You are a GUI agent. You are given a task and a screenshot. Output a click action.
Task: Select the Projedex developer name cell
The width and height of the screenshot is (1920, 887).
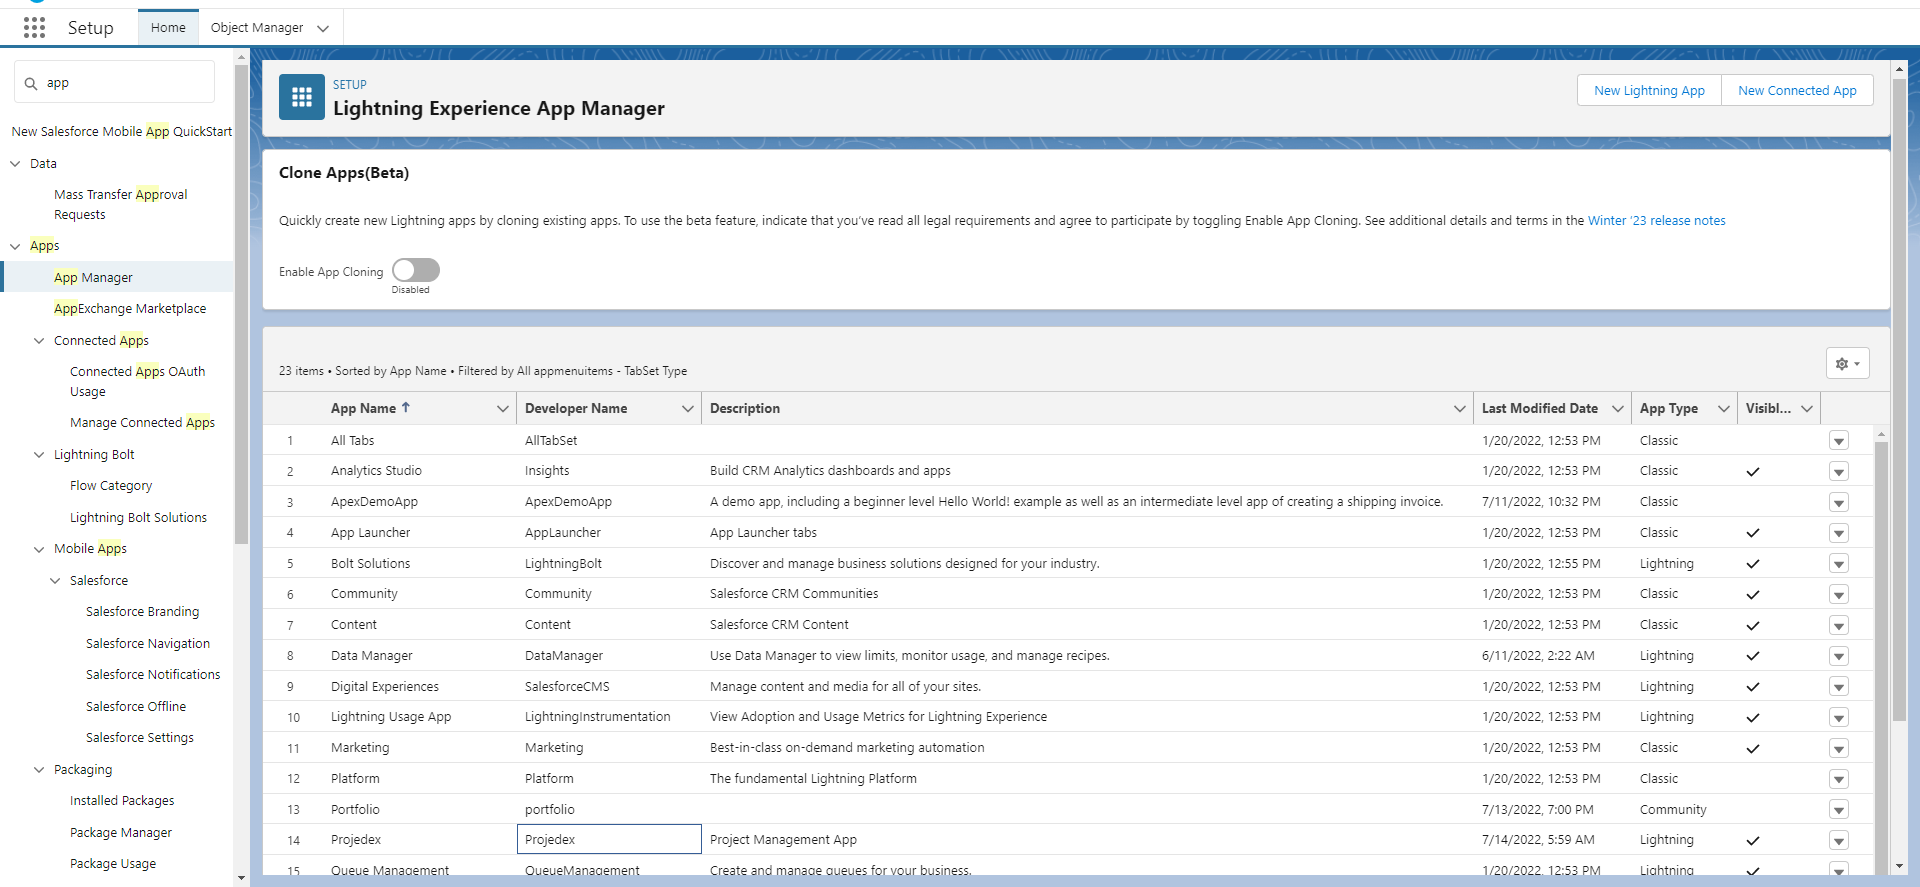(x=609, y=840)
